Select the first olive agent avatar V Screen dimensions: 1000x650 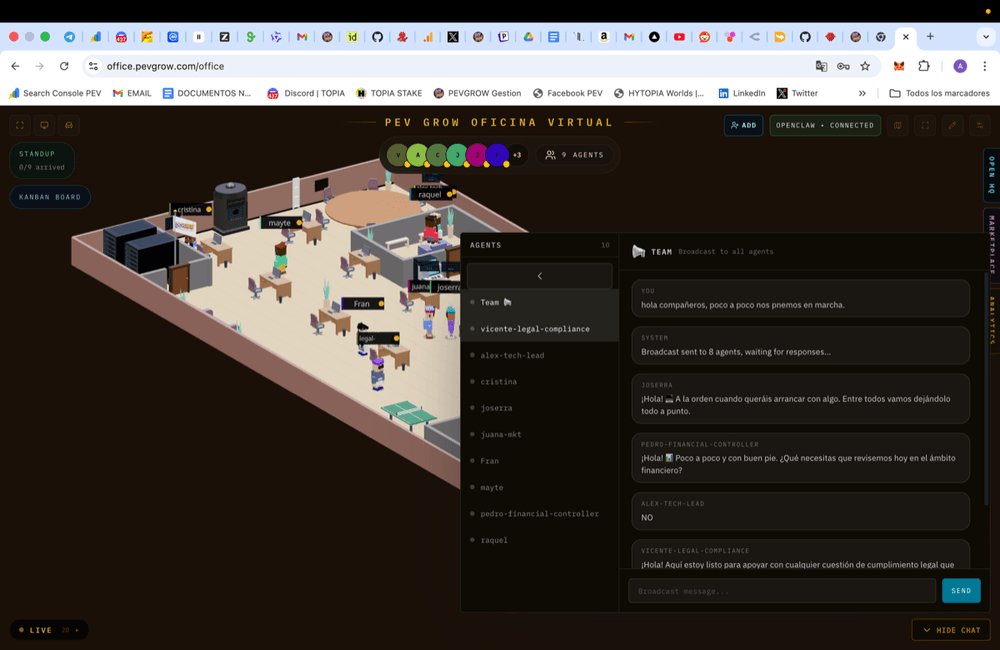click(x=397, y=155)
